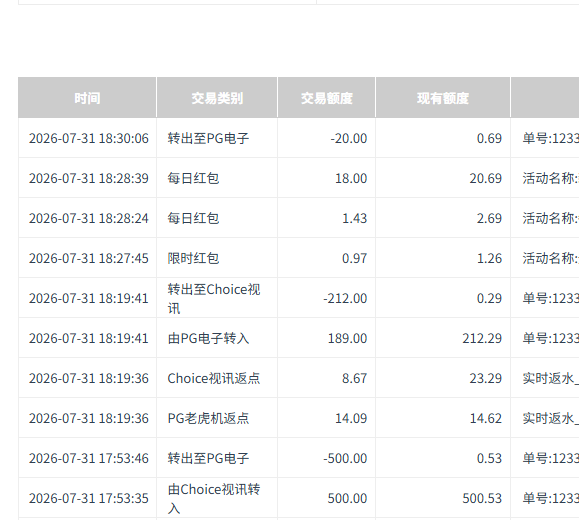
Task: Click the 现有额度 column header
Action: [x=443, y=98]
